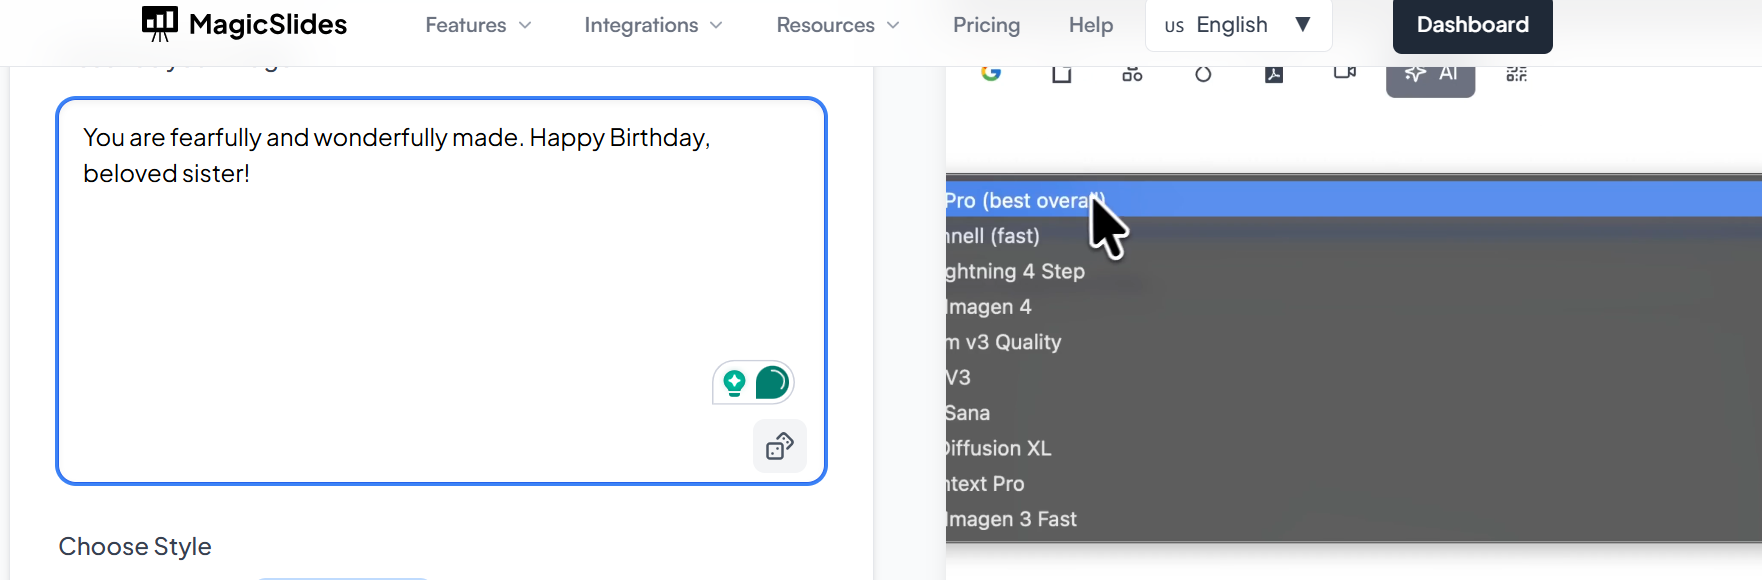
Task: Expand the Integrations menu
Action: (653, 25)
